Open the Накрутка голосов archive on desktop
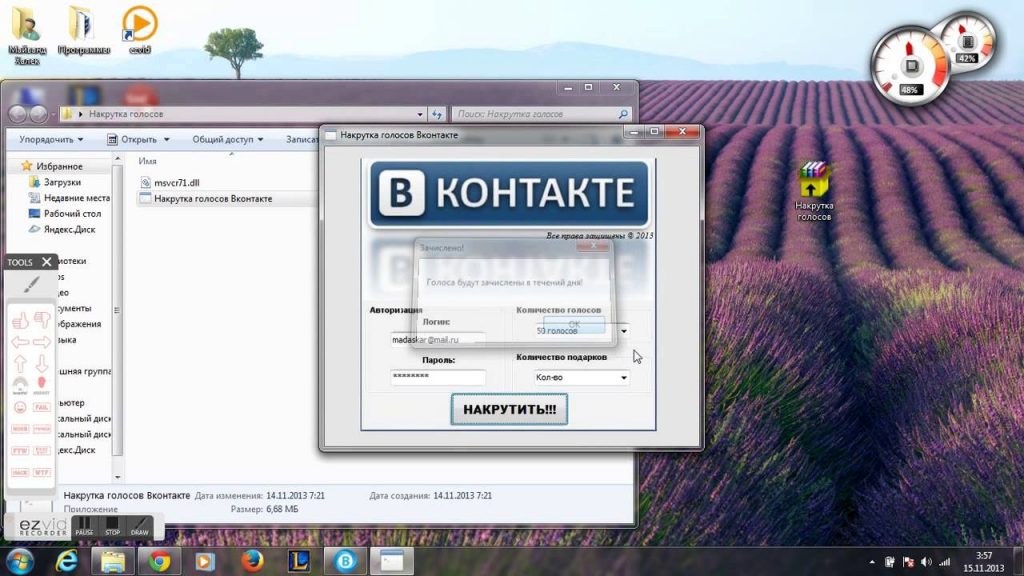Image resolution: width=1024 pixels, height=576 pixels. [815, 182]
